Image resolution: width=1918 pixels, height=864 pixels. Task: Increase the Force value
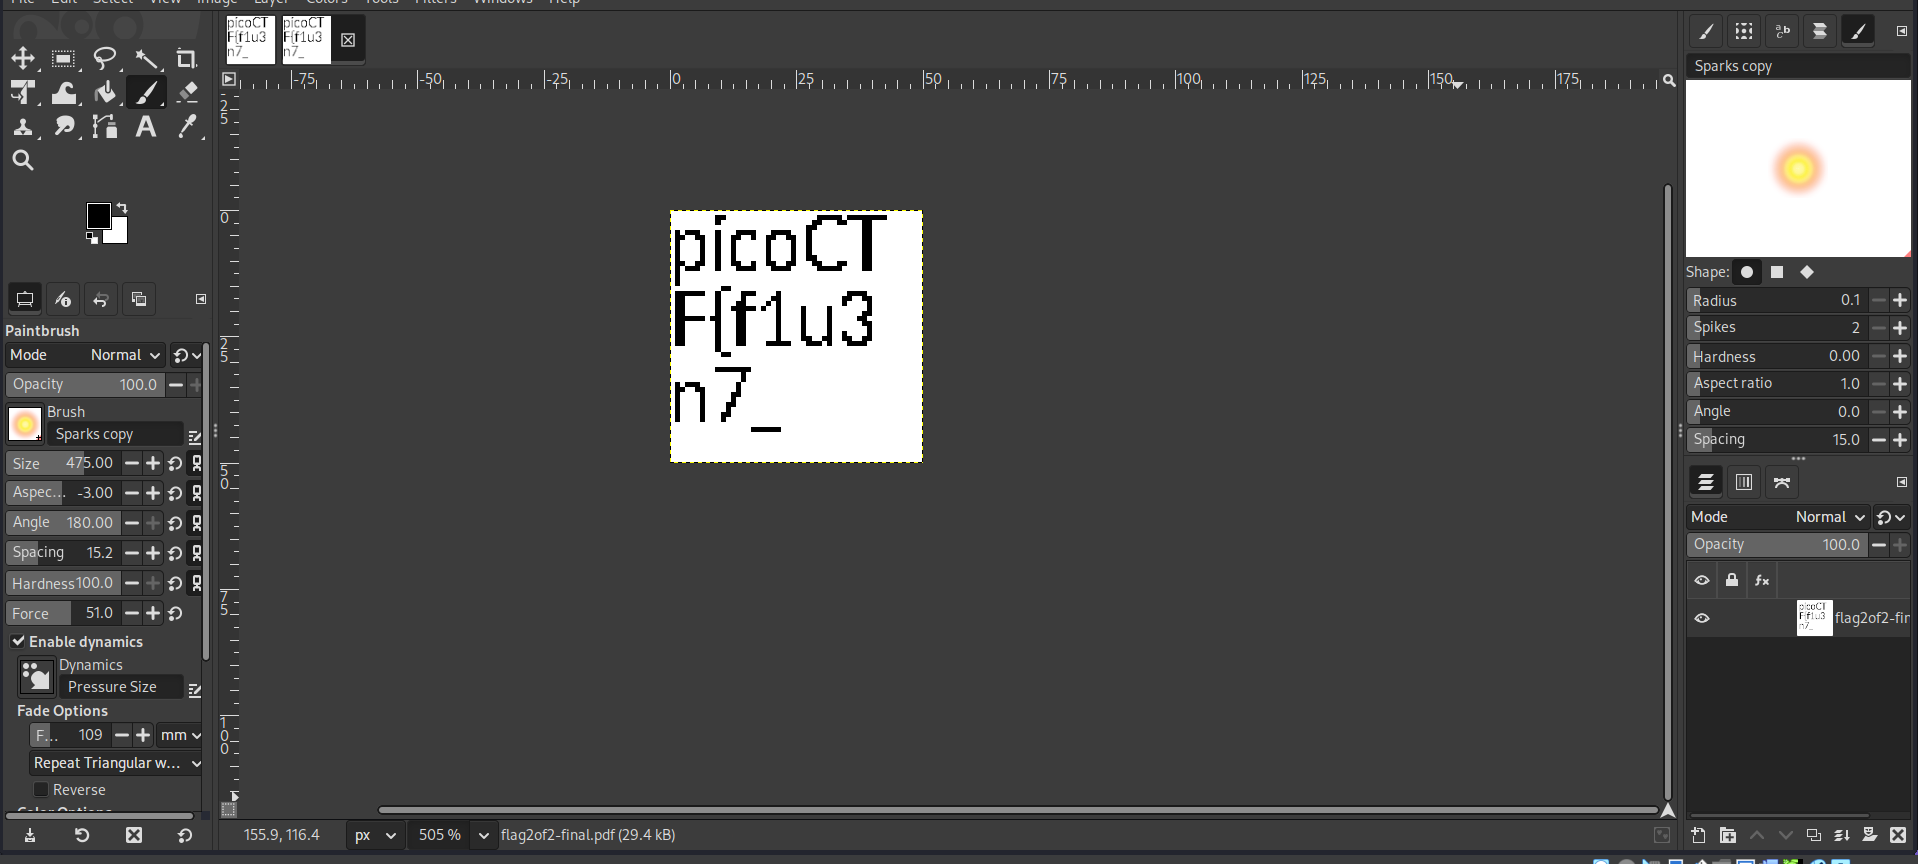pyautogui.click(x=153, y=613)
